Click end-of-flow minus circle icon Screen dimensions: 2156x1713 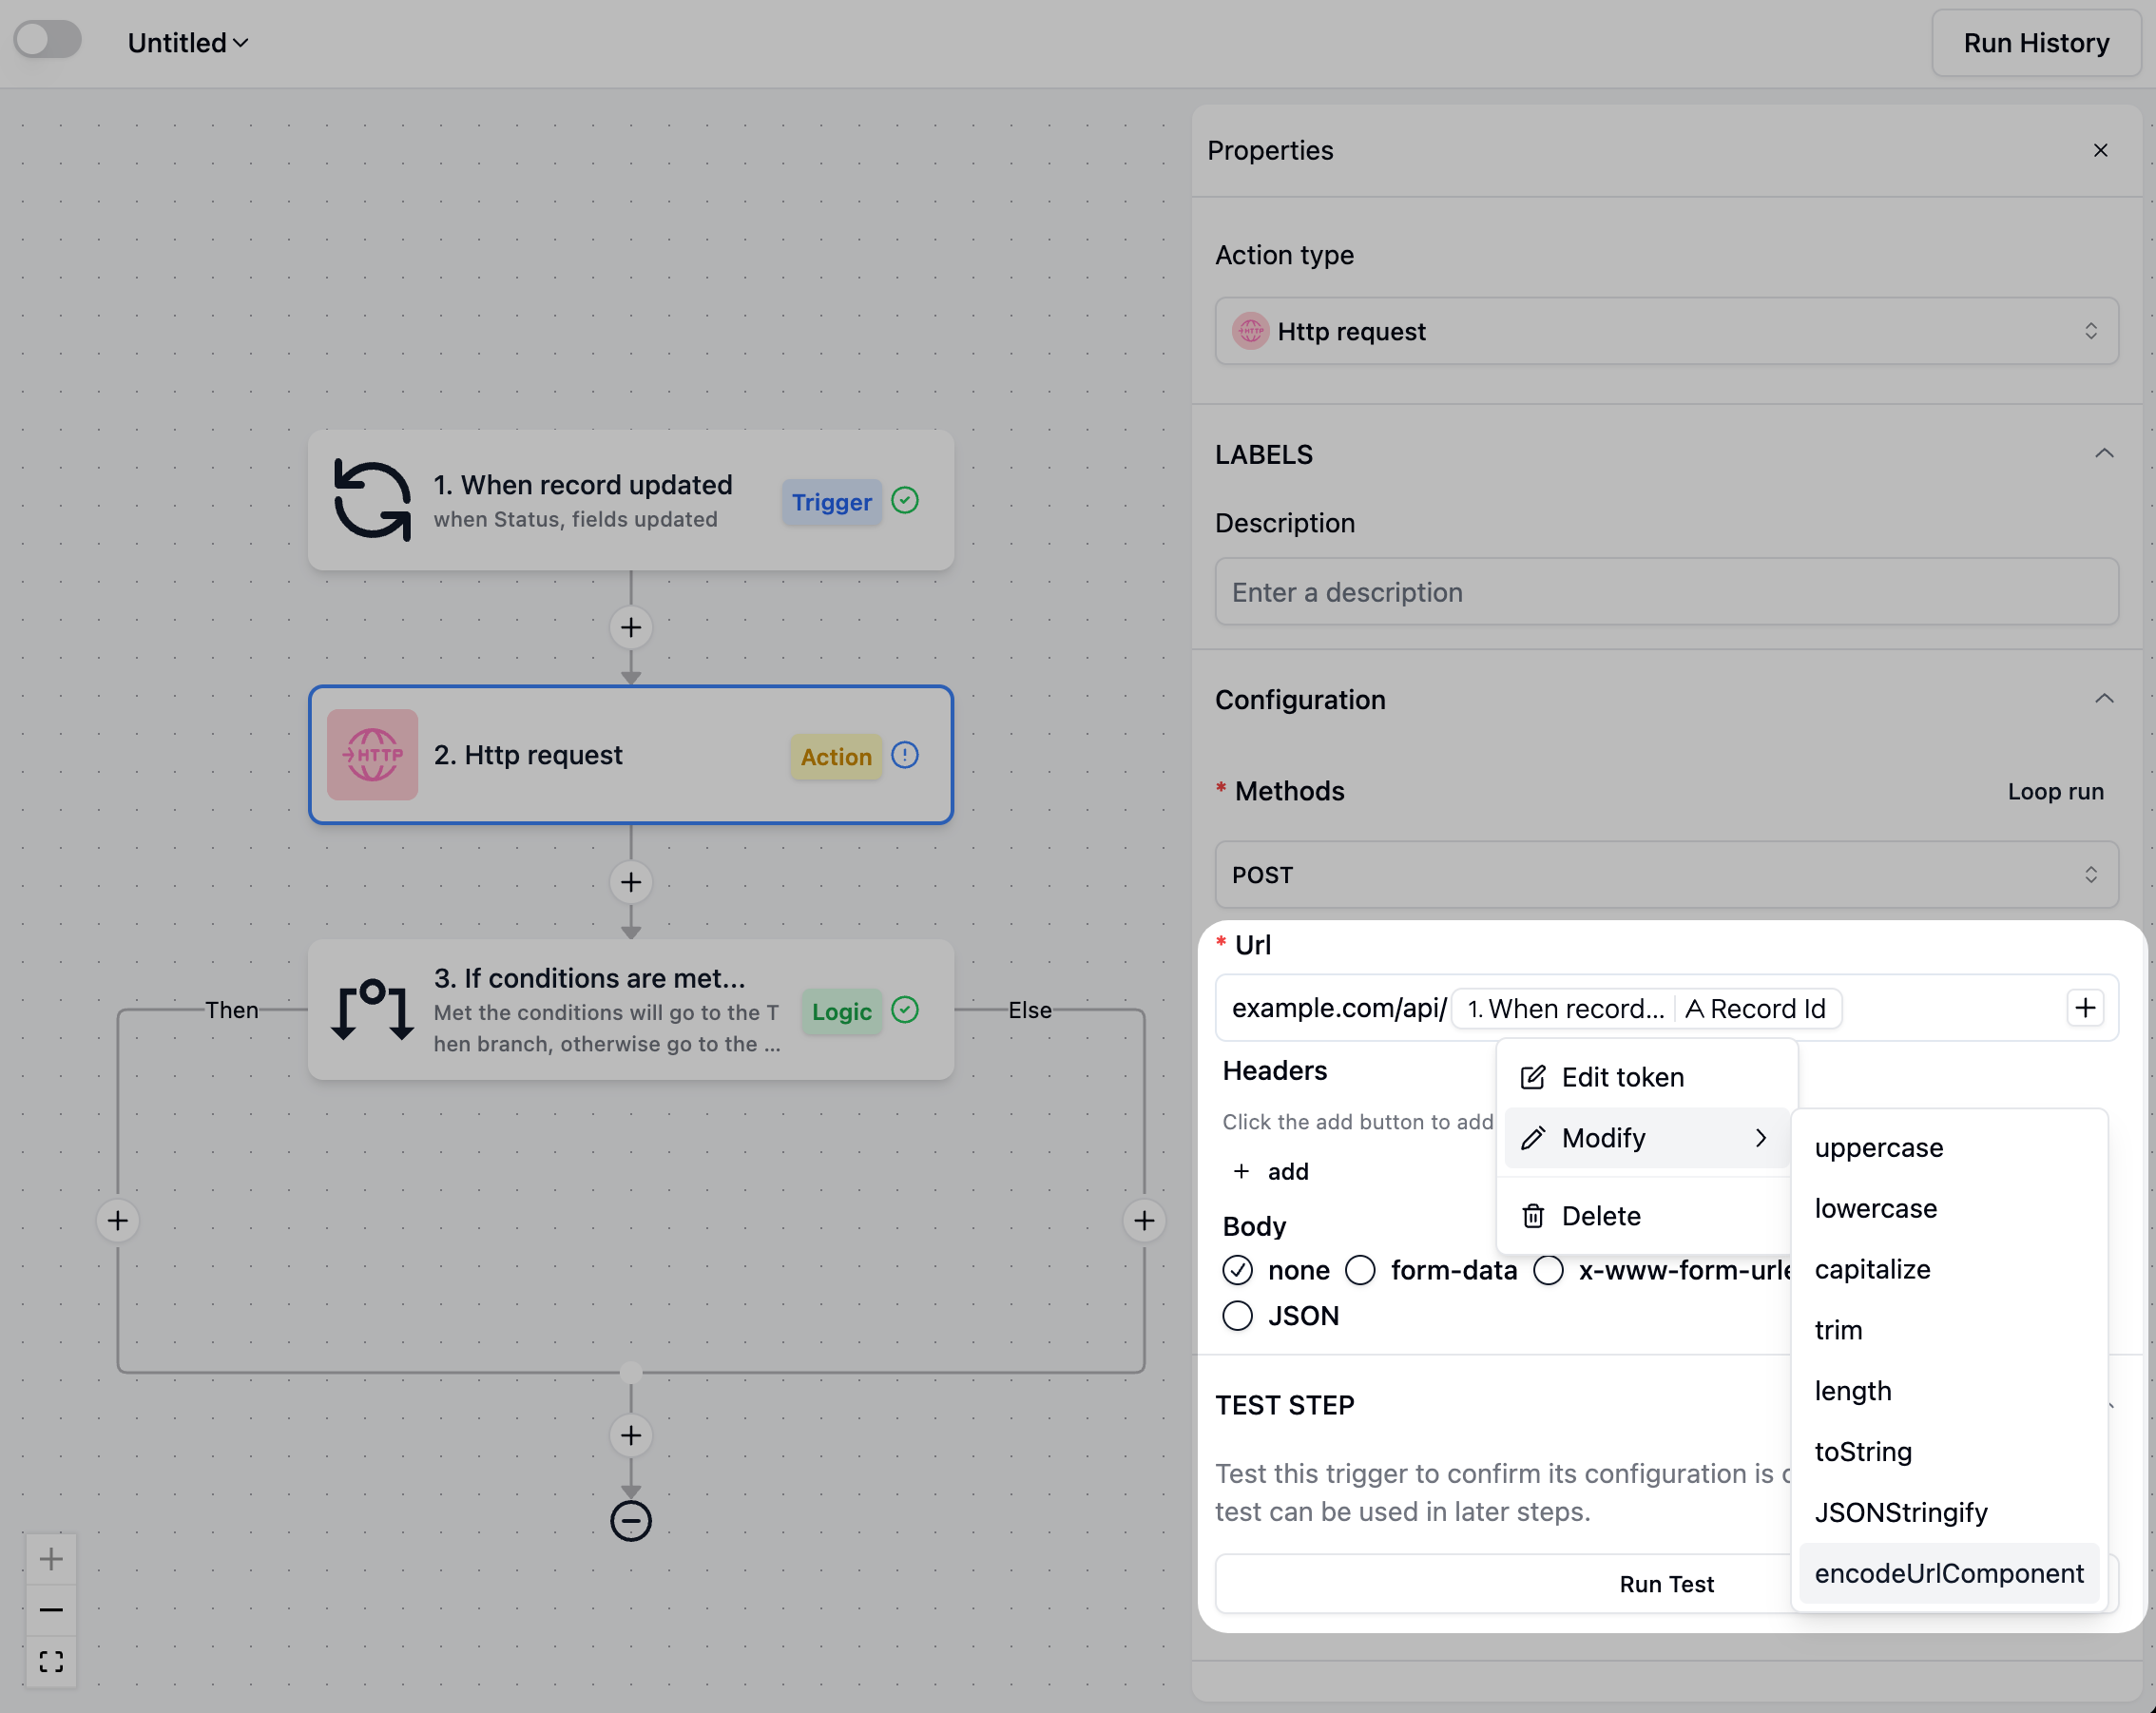coord(630,1520)
